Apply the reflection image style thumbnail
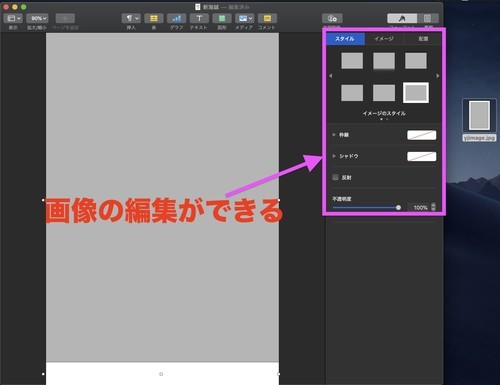 pos(384,61)
